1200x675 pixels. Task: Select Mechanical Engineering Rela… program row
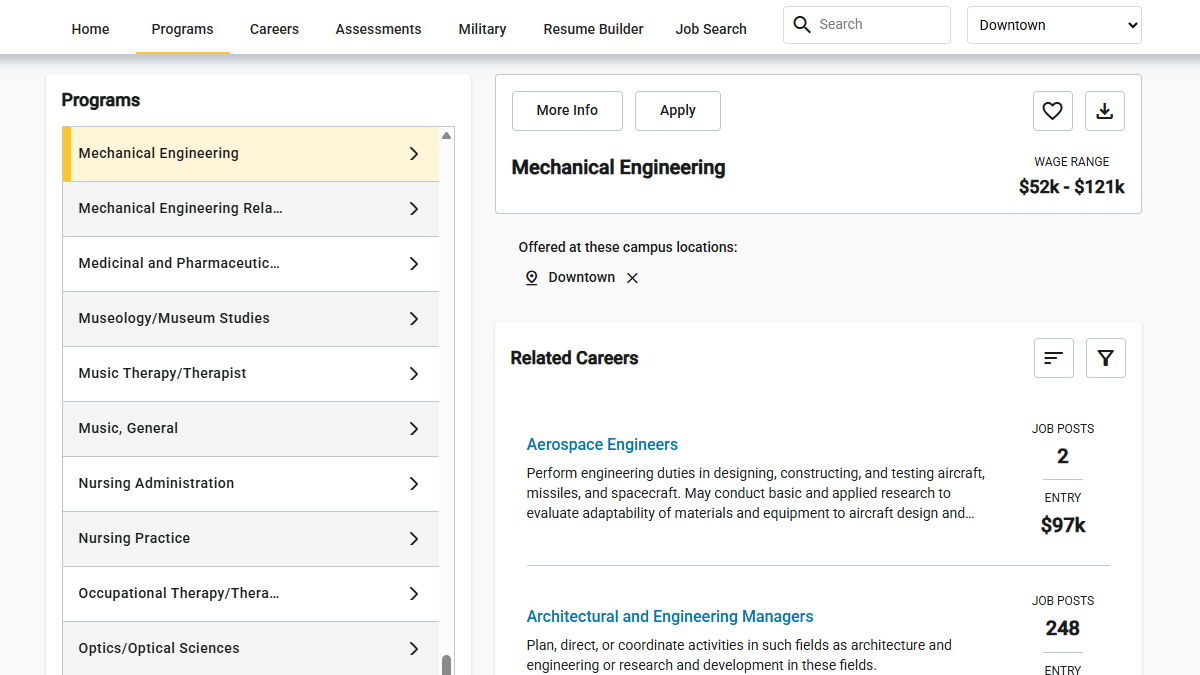click(251, 209)
